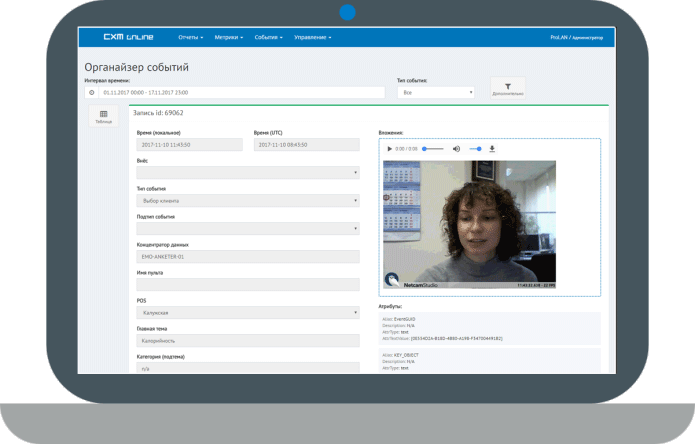Open additional filters with the funnel icon
This screenshot has height=444, width=695.
click(507, 89)
